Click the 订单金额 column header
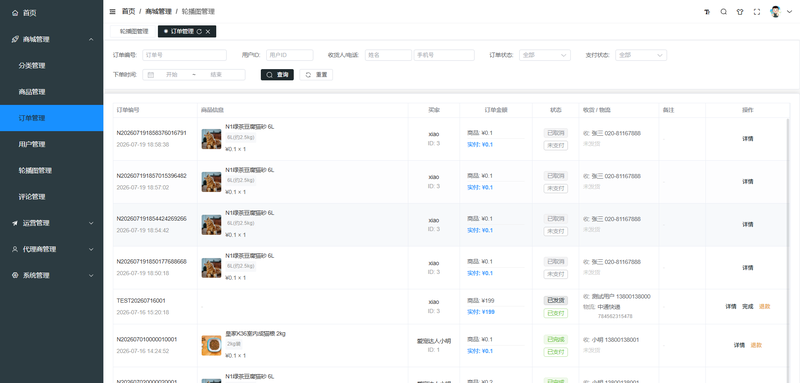 pyautogui.click(x=495, y=110)
